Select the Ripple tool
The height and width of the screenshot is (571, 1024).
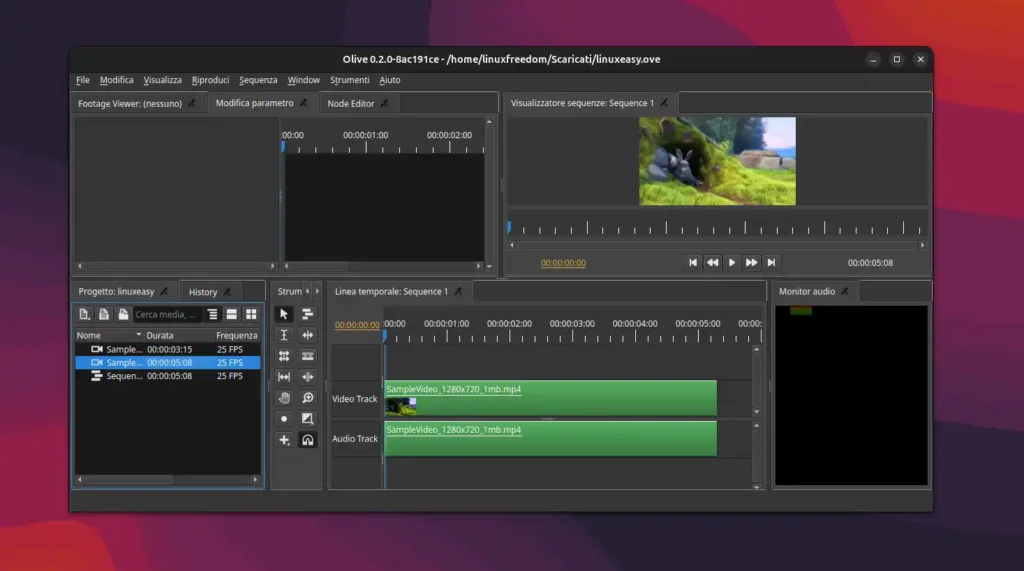308,335
